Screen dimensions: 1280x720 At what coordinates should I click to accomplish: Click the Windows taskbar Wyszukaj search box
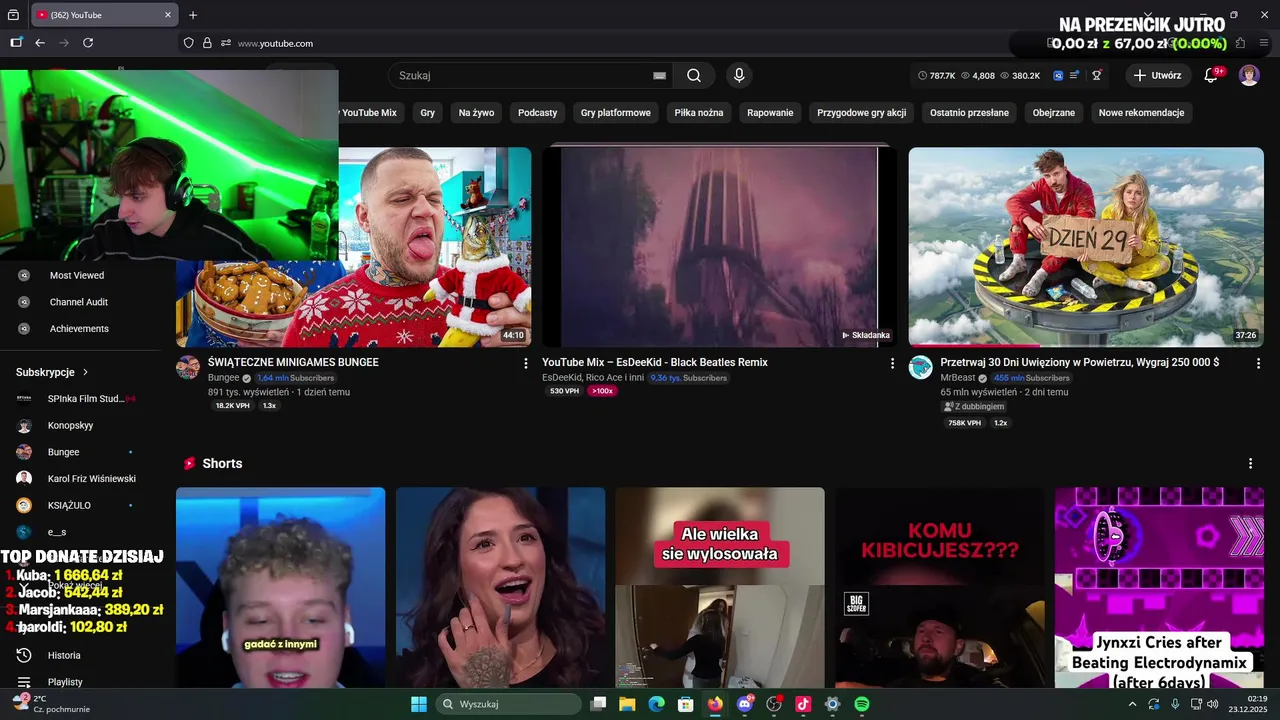[x=508, y=704]
